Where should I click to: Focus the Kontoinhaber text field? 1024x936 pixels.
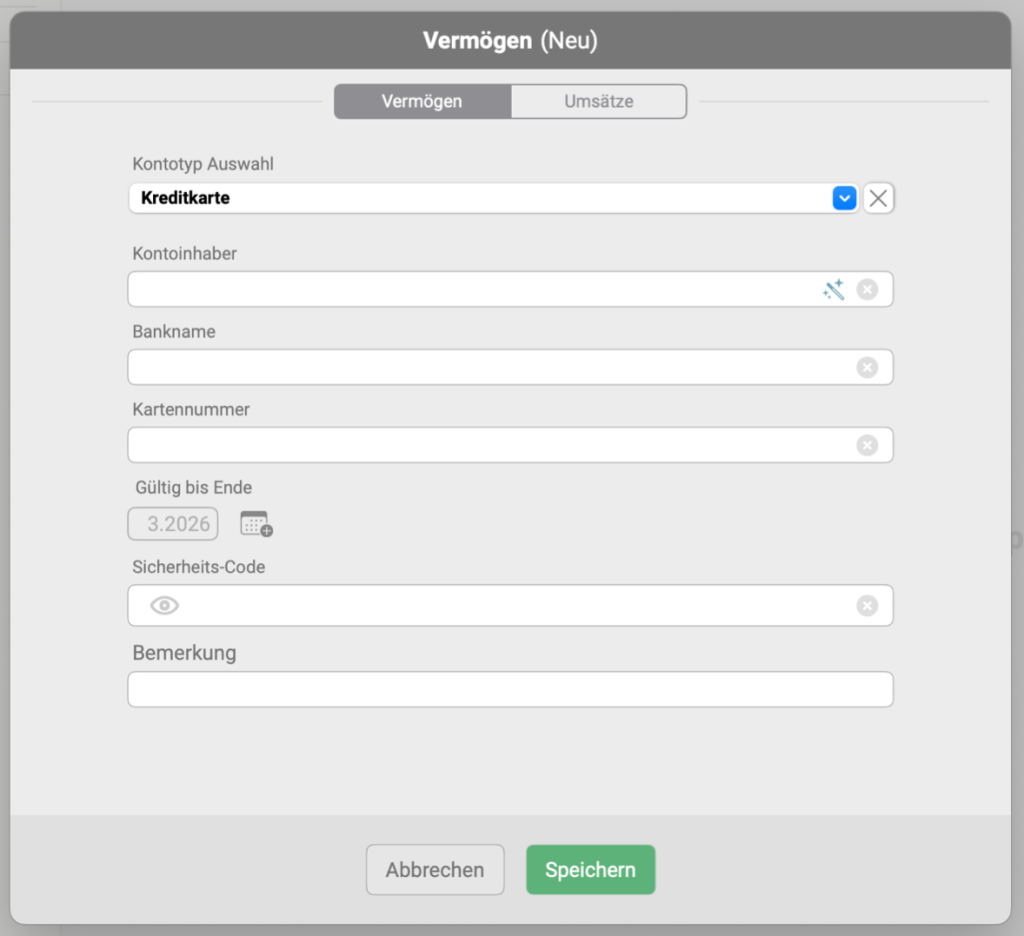(x=470, y=290)
